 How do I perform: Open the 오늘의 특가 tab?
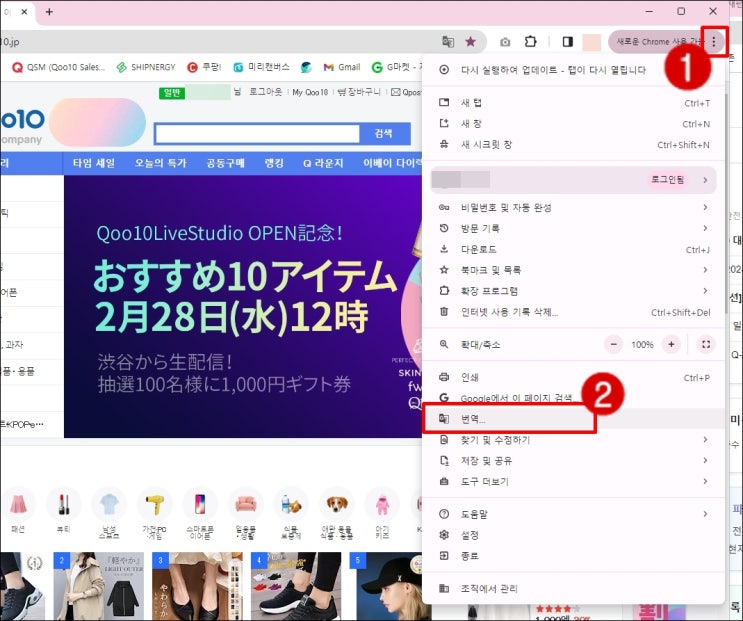(161, 163)
